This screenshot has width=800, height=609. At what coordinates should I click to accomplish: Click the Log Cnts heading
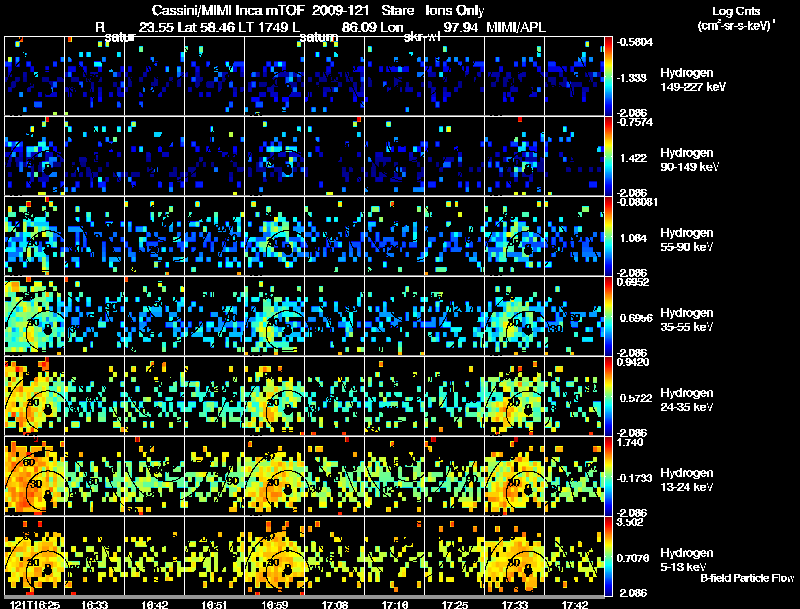coord(736,11)
